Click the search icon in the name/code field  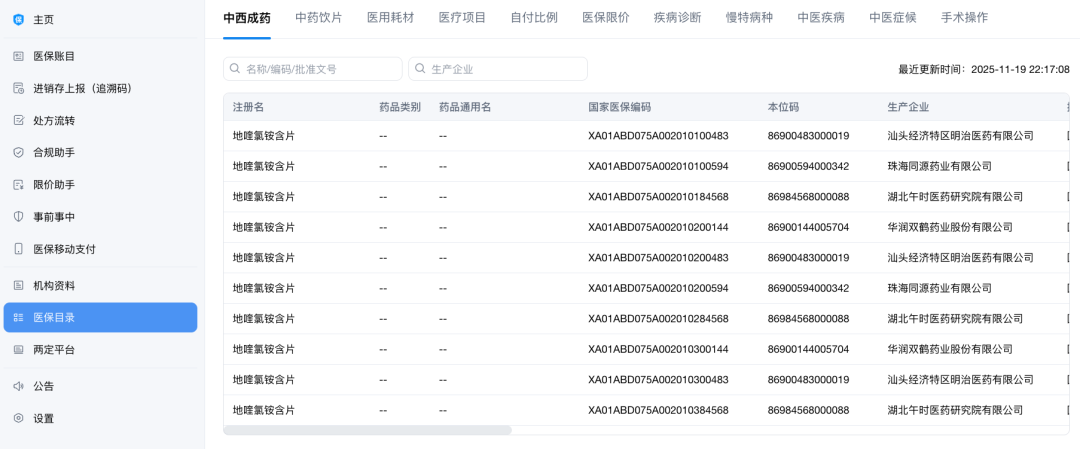coord(236,69)
